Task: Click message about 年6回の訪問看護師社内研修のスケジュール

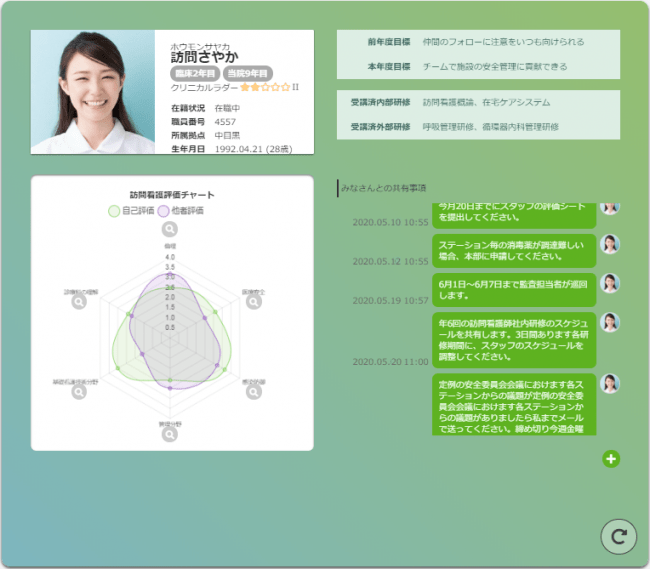Action: [514, 340]
